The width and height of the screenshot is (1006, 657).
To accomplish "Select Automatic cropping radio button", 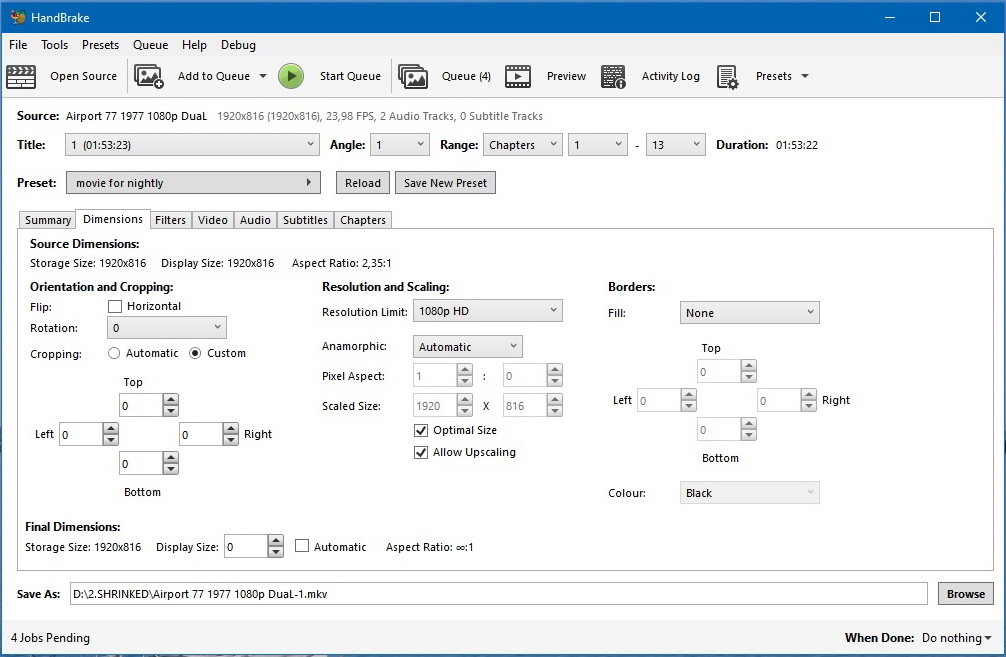I will click(x=114, y=352).
